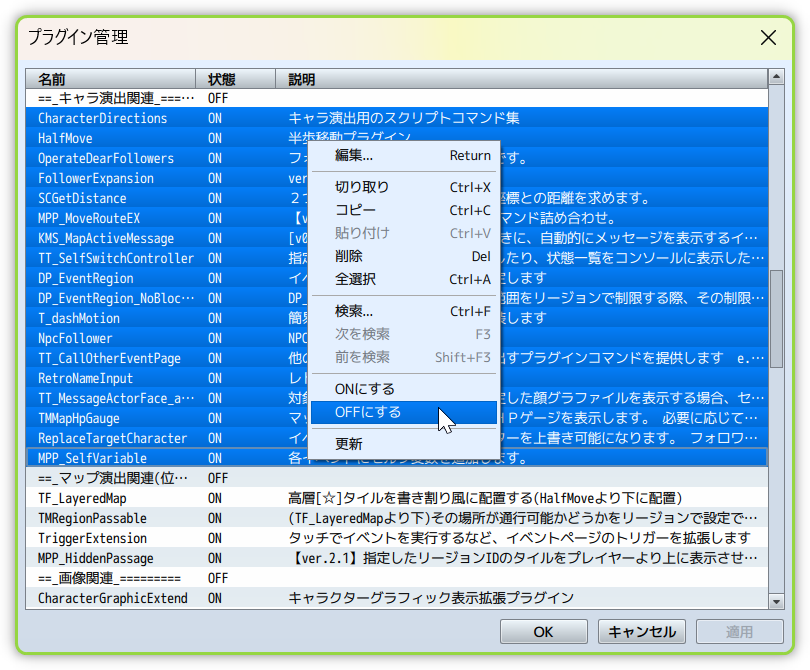The image size is (810, 670).
Task: Select the ==_画像関連_ separator row
Action: (x=397, y=579)
